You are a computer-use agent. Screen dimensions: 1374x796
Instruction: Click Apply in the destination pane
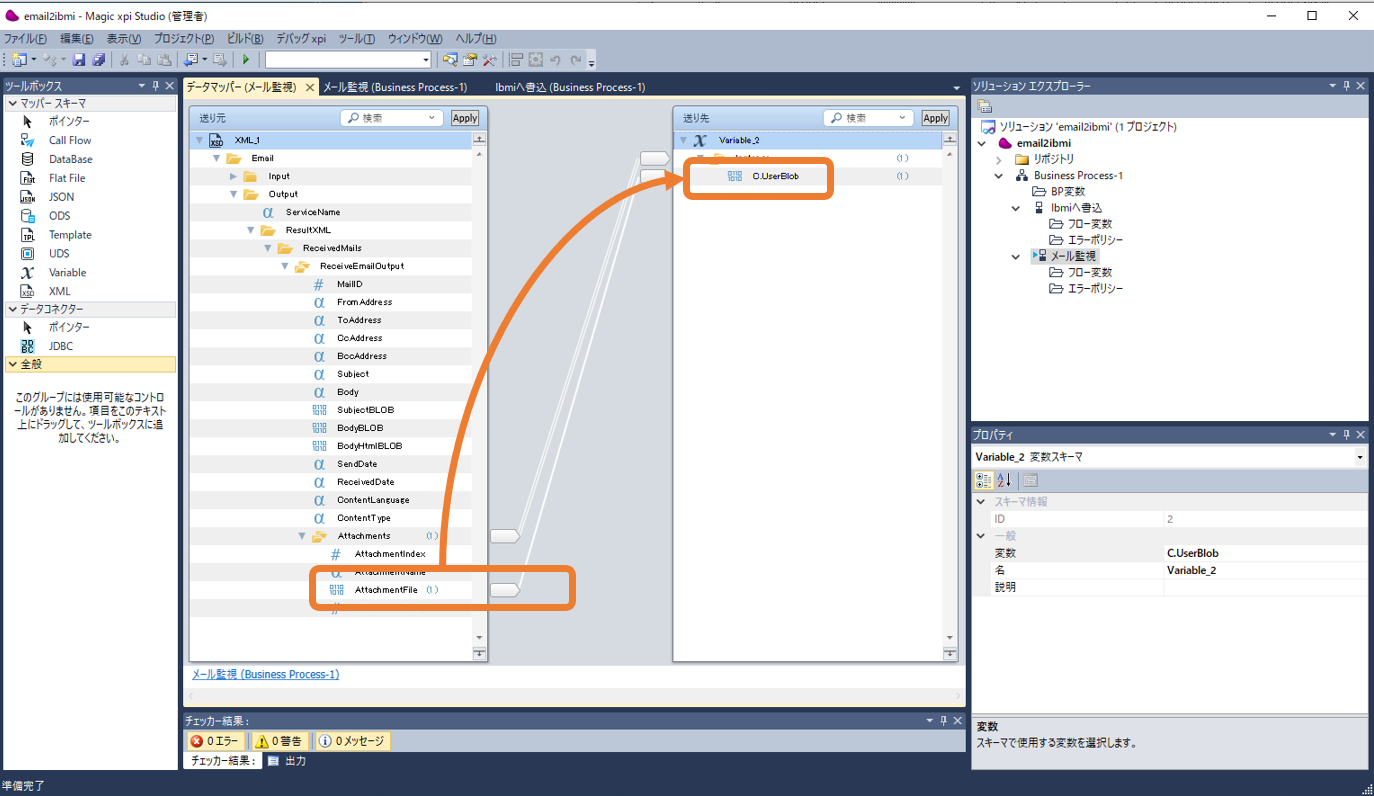[935, 118]
